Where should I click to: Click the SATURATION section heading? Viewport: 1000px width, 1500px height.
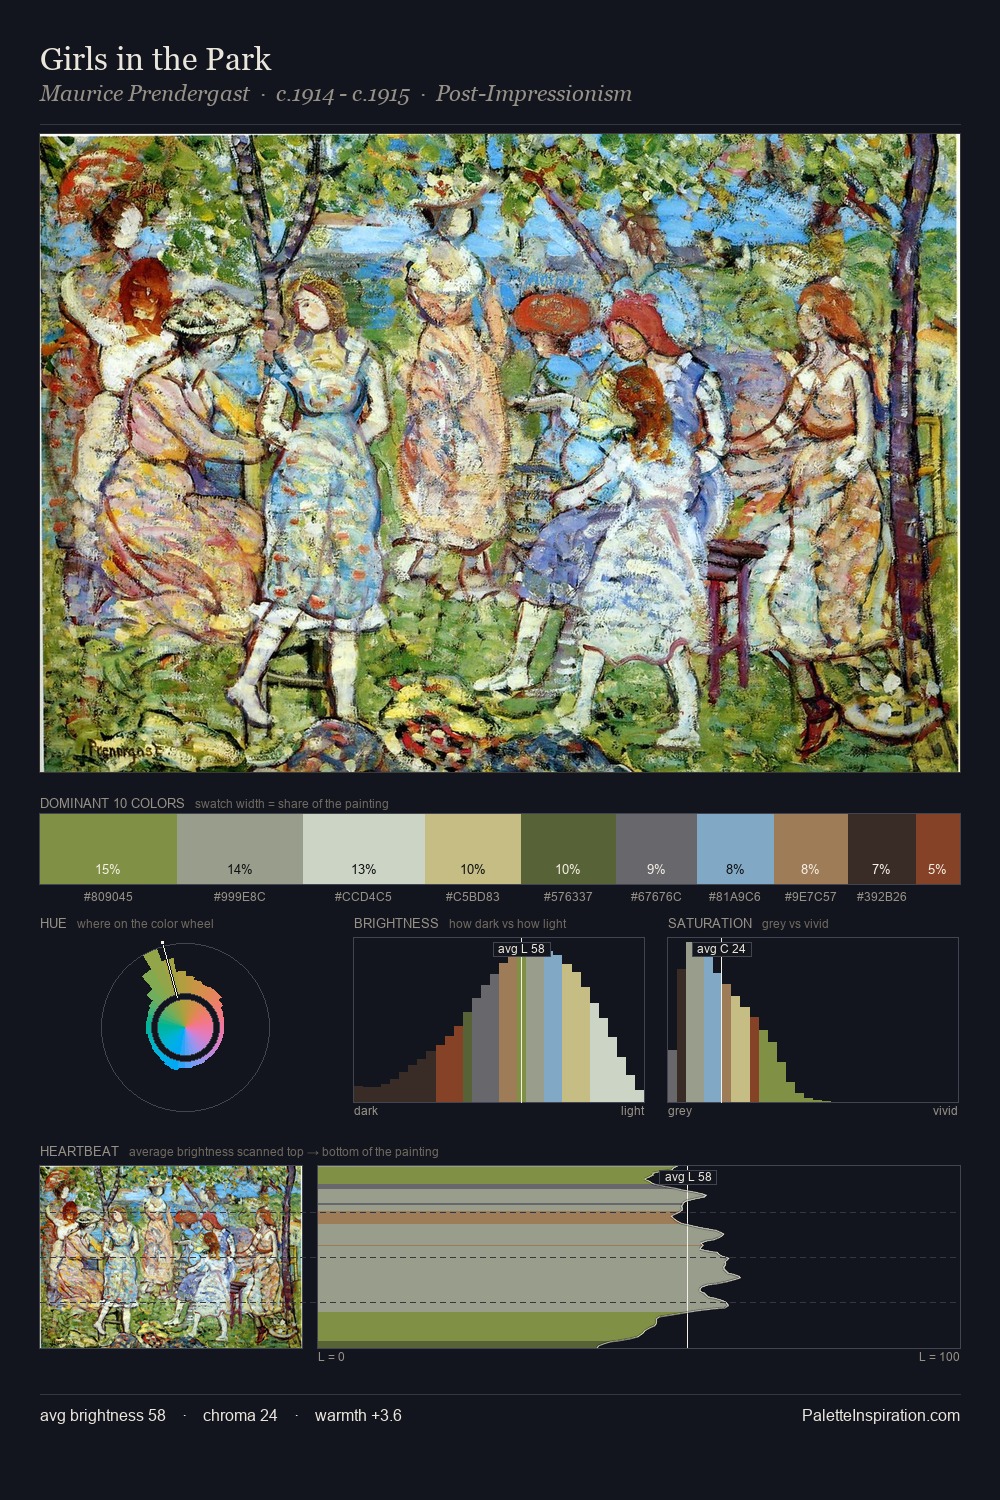(x=710, y=923)
